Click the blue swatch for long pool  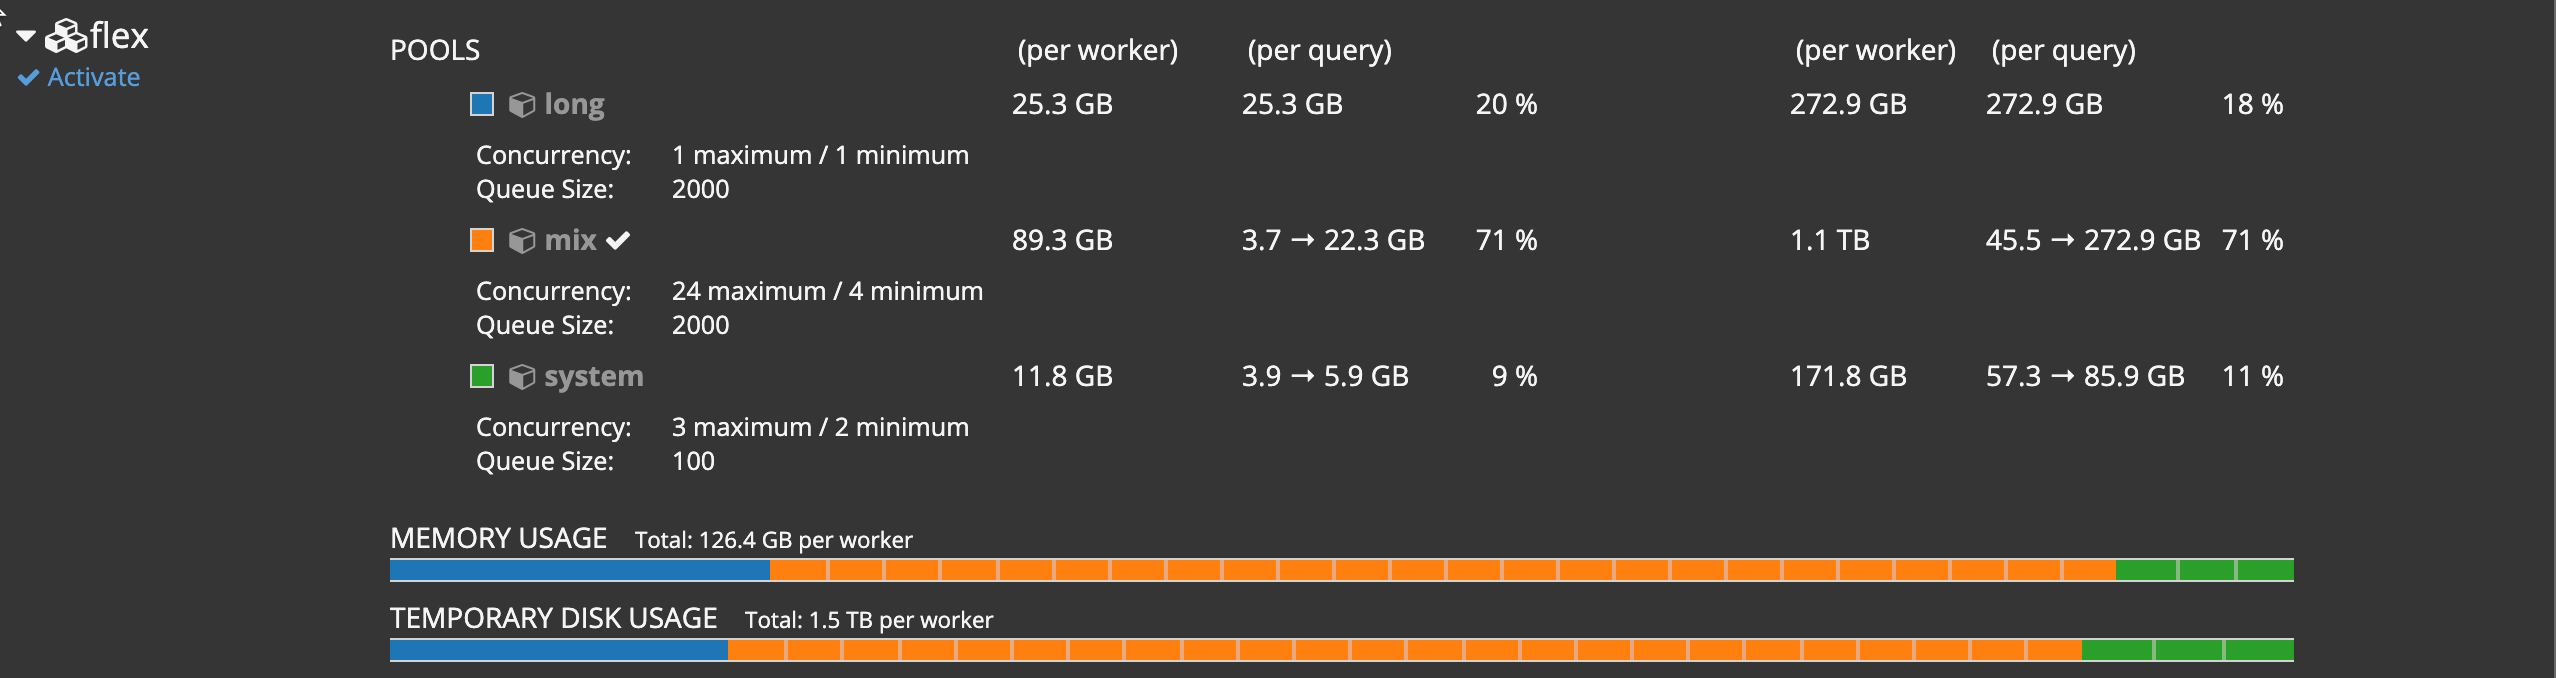(482, 104)
